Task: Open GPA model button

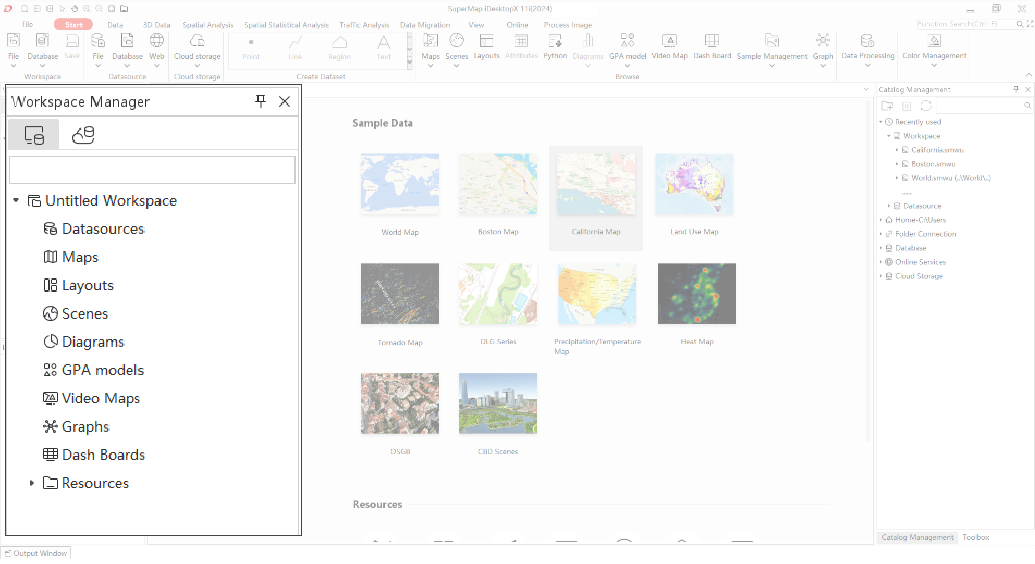Action: [627, 50]
